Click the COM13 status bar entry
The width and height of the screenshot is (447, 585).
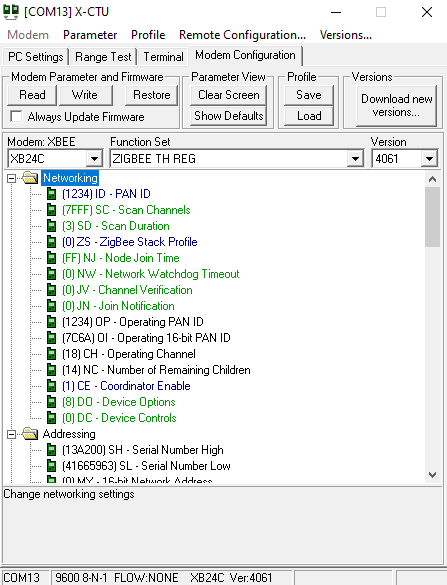(21, 578)
